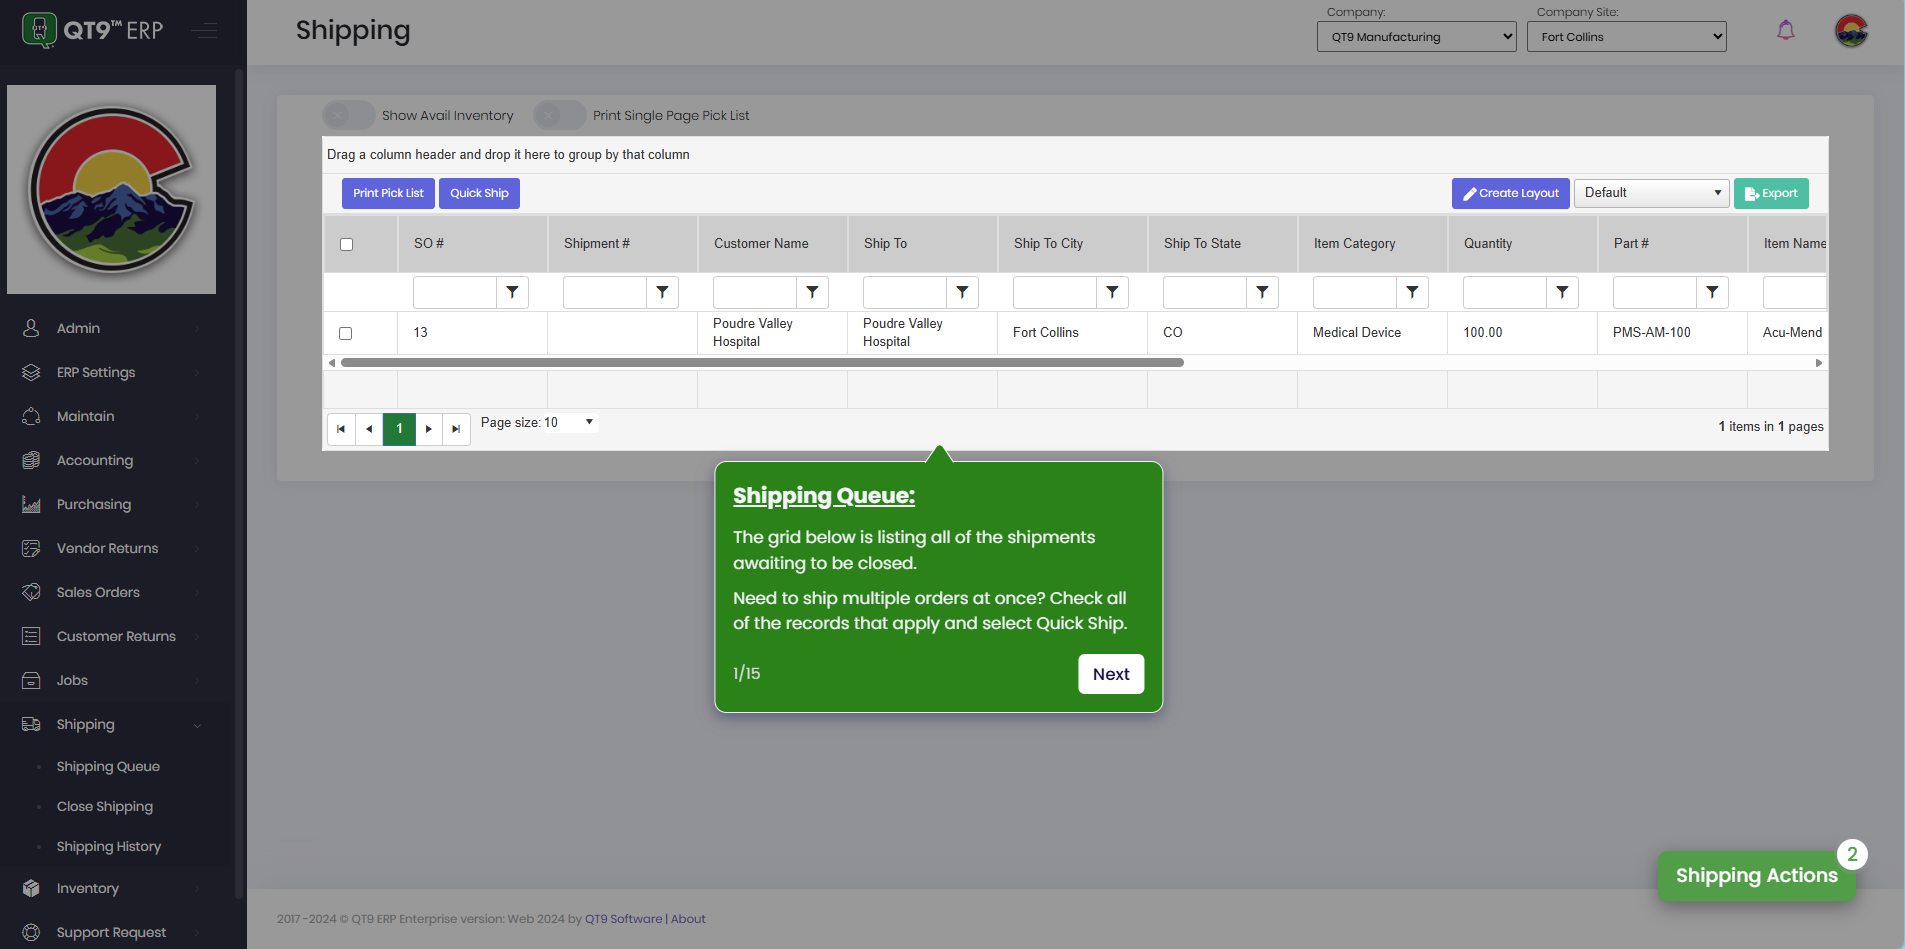1905x949 pixels.
Task: Go to the last page of grid
Action: [x=456, y=429]
